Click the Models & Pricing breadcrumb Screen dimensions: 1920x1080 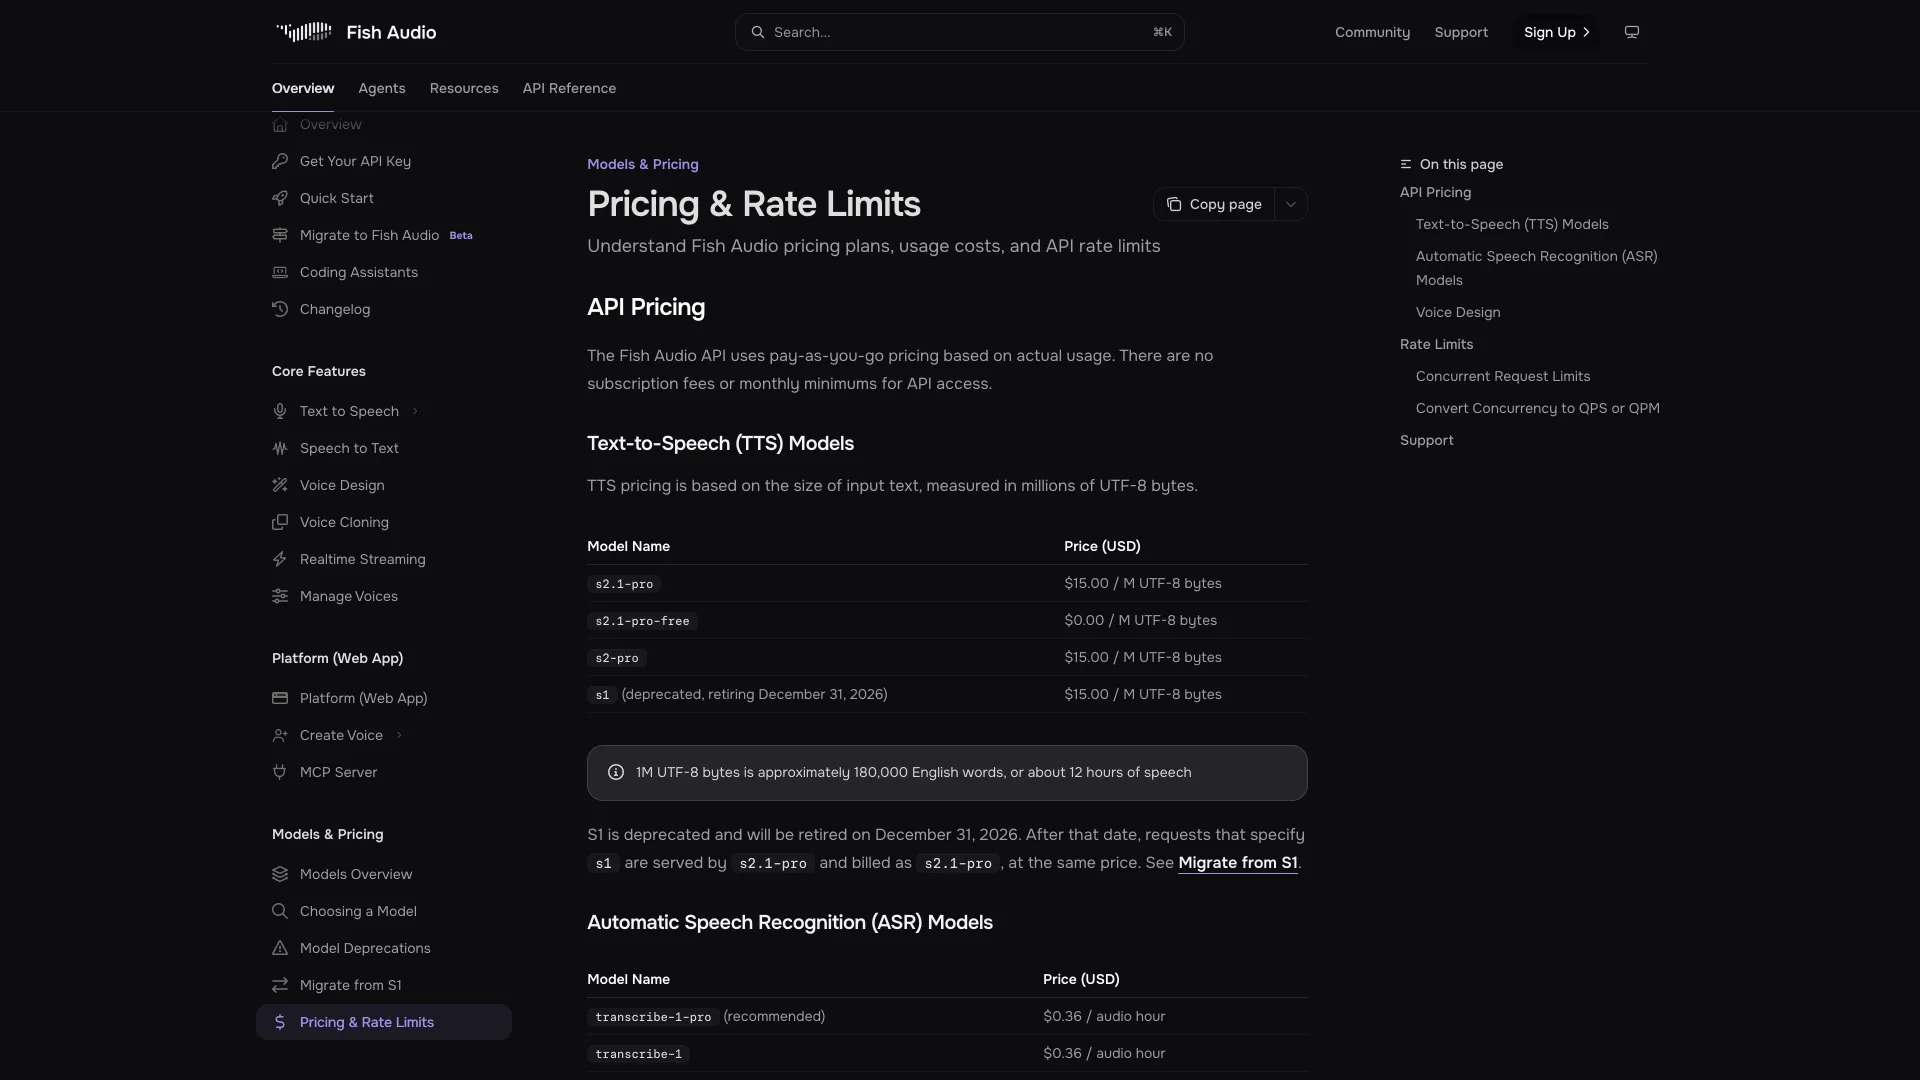coord(643,164)
